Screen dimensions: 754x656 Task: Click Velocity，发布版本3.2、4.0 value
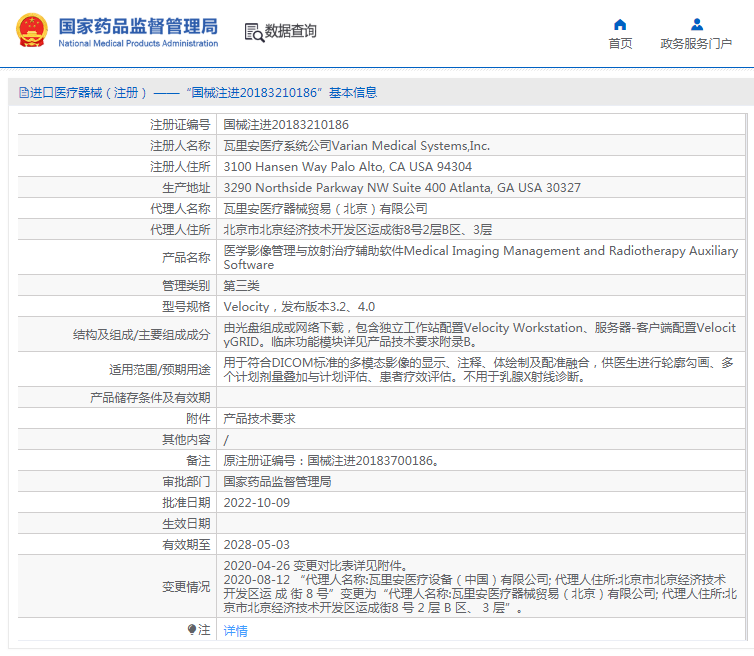point(299,306)
